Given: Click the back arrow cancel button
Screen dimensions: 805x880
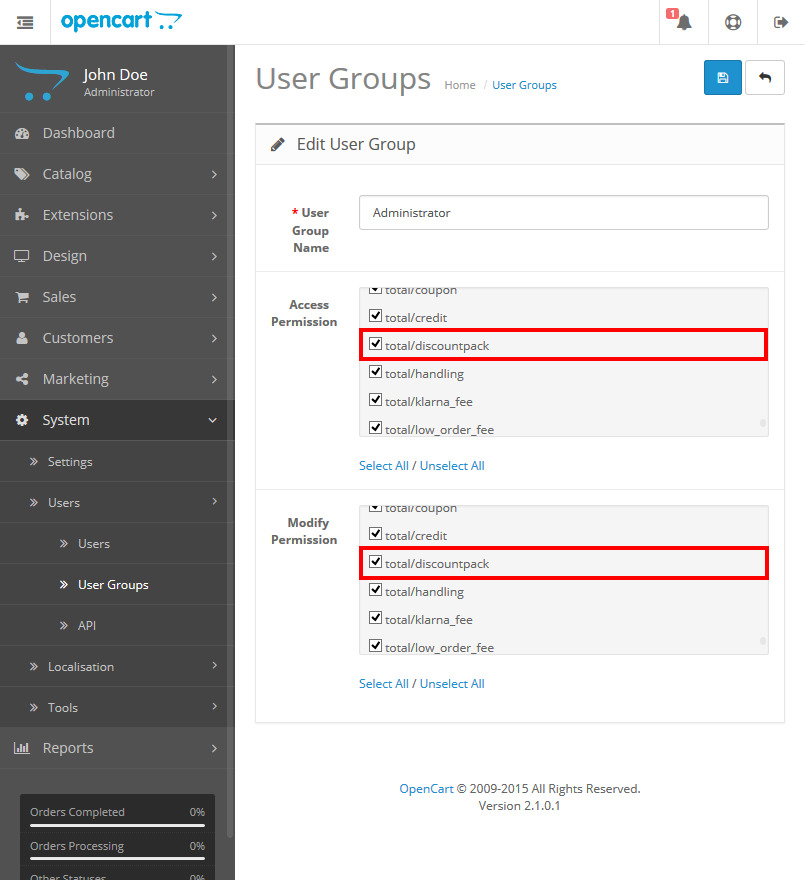Looking at the screenshot, I should click(x=765, y=77).
